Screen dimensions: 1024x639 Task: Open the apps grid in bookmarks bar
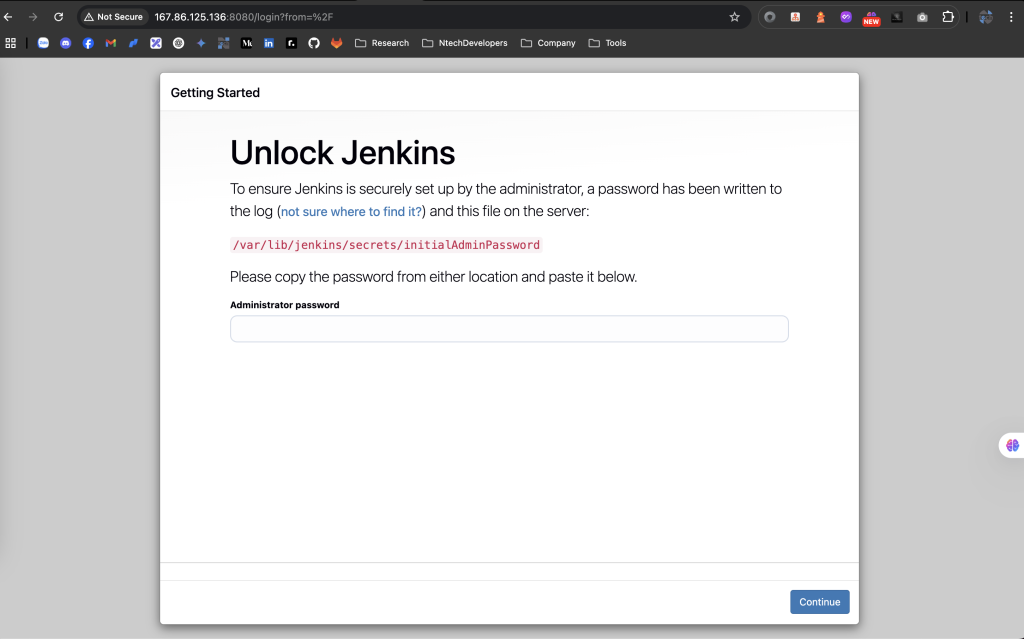click(10, 43)
